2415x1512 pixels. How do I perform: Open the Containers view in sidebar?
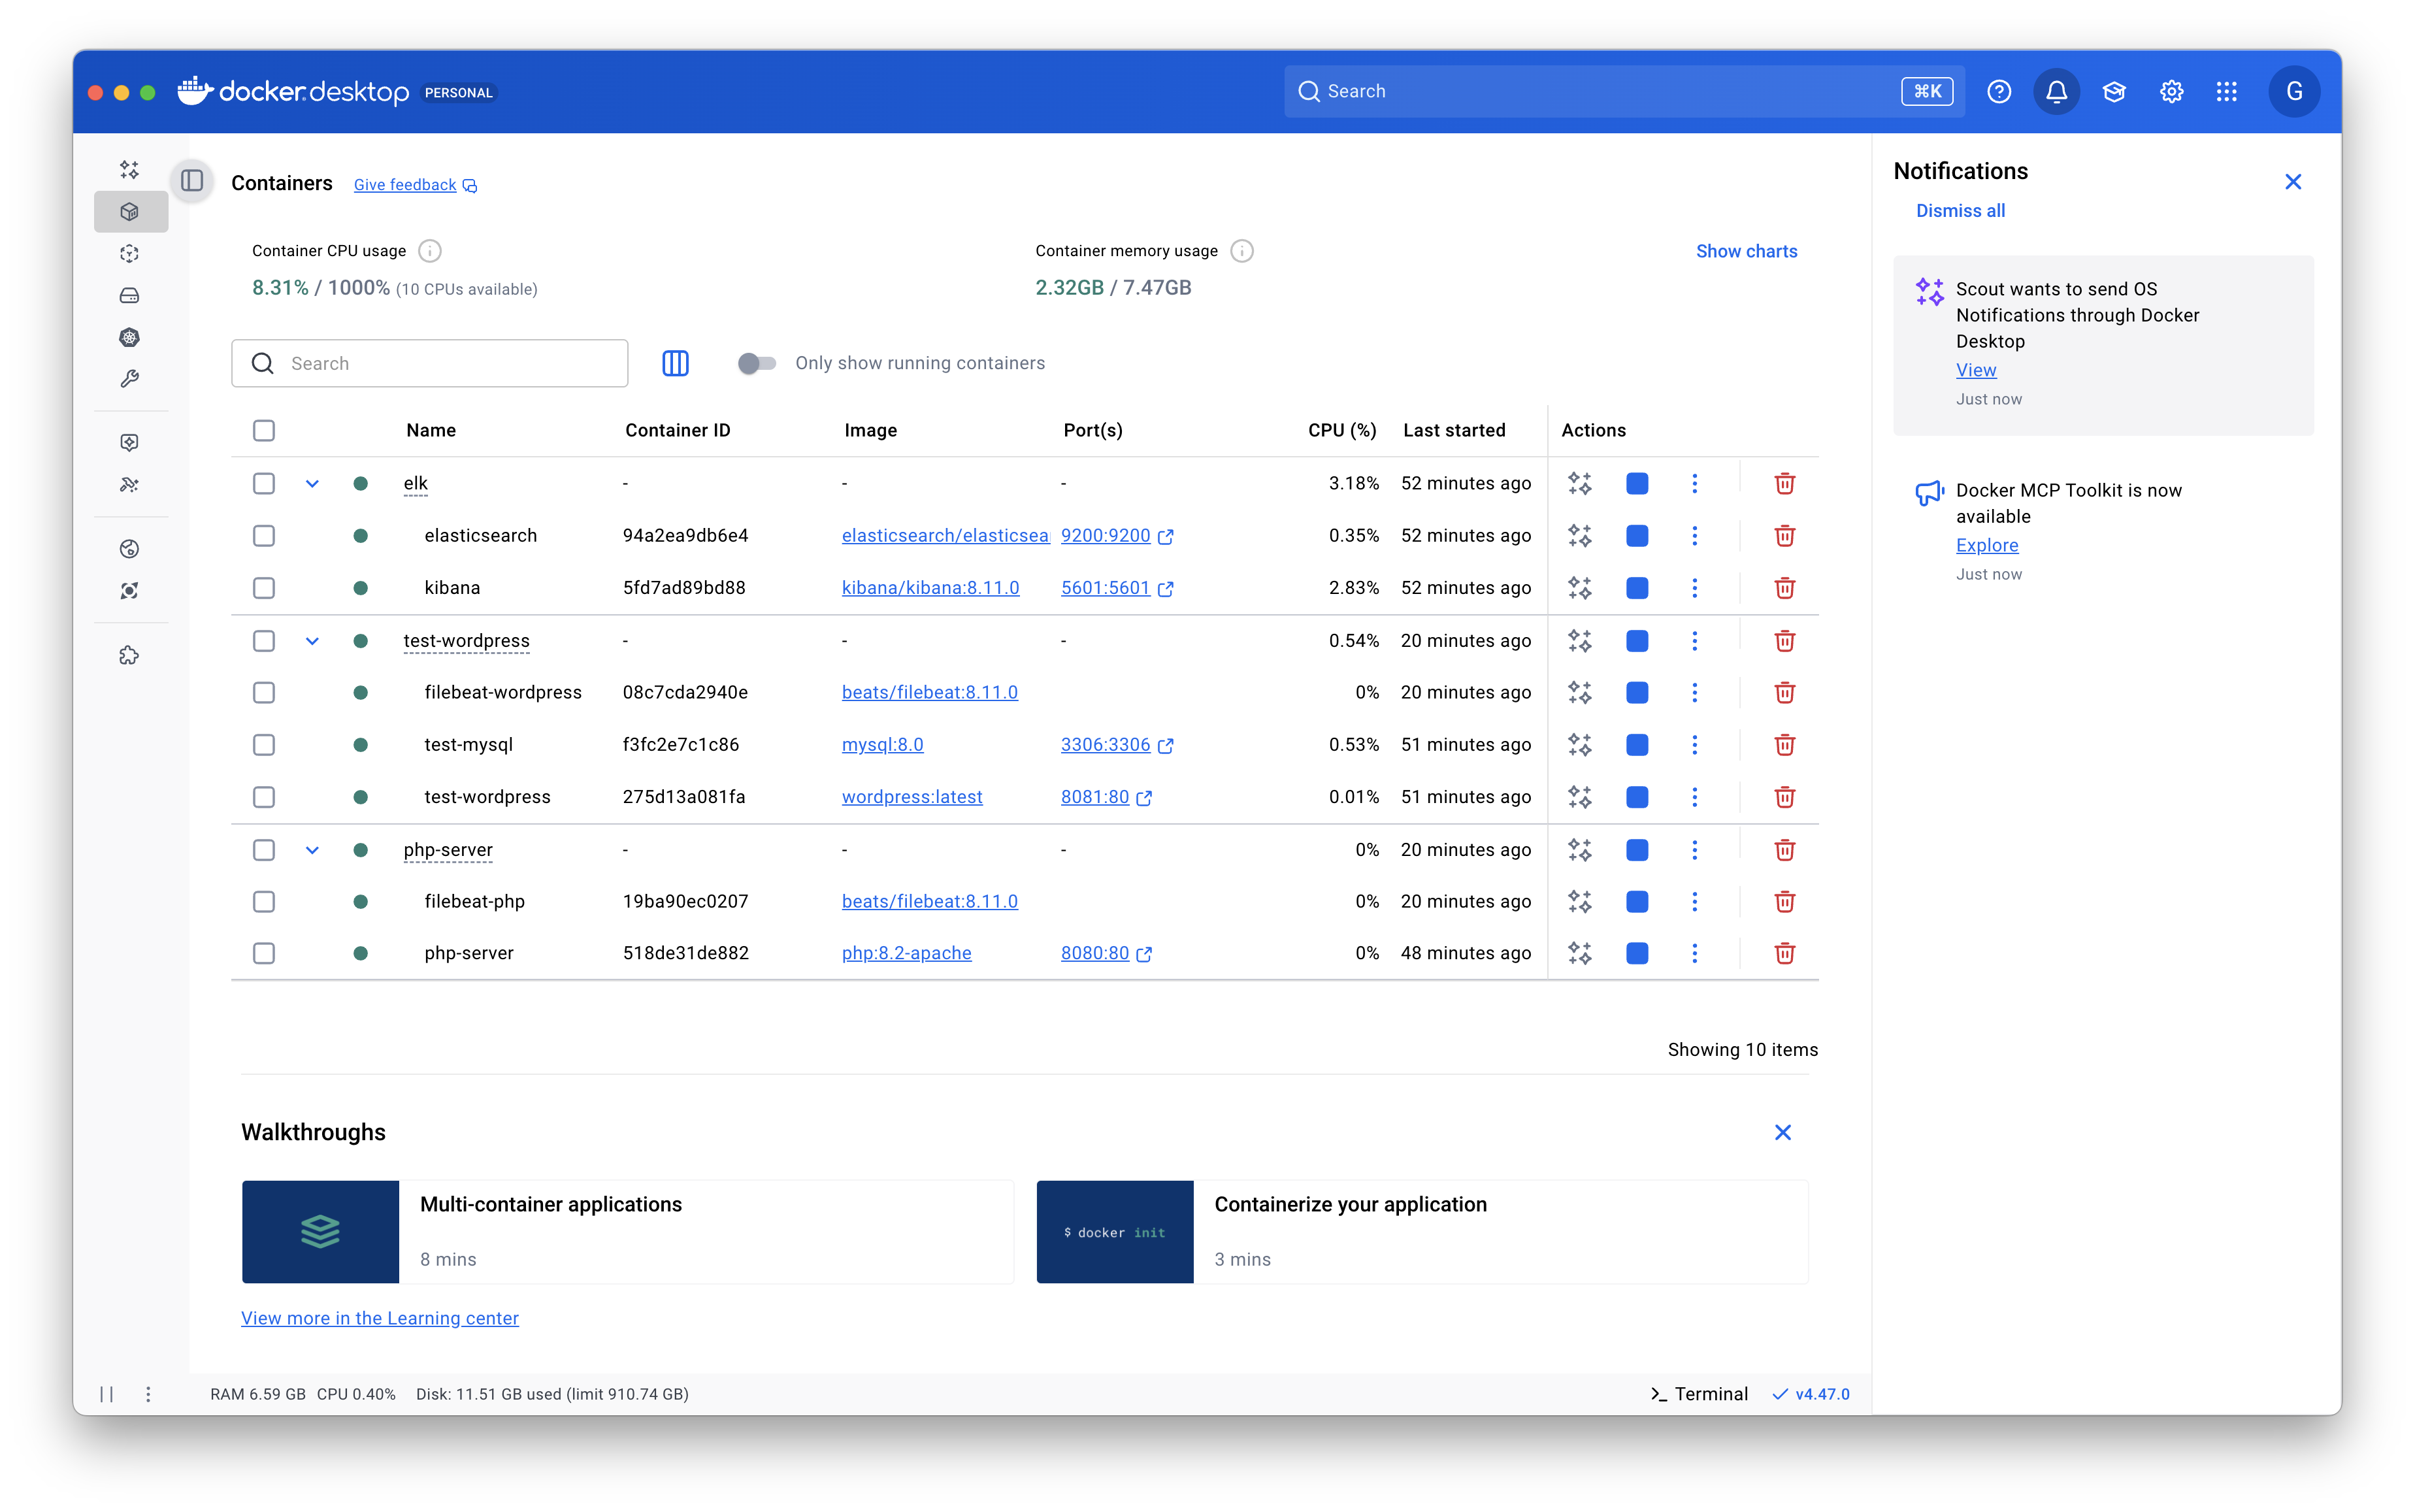point(130,212)
